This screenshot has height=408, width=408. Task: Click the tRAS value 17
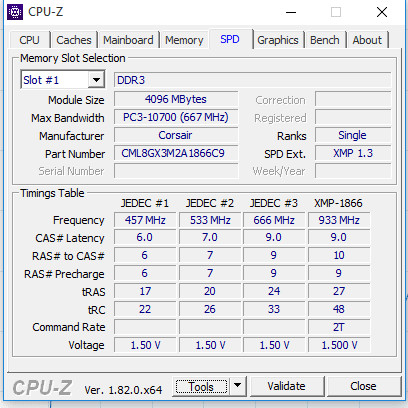tap(145, 291)
